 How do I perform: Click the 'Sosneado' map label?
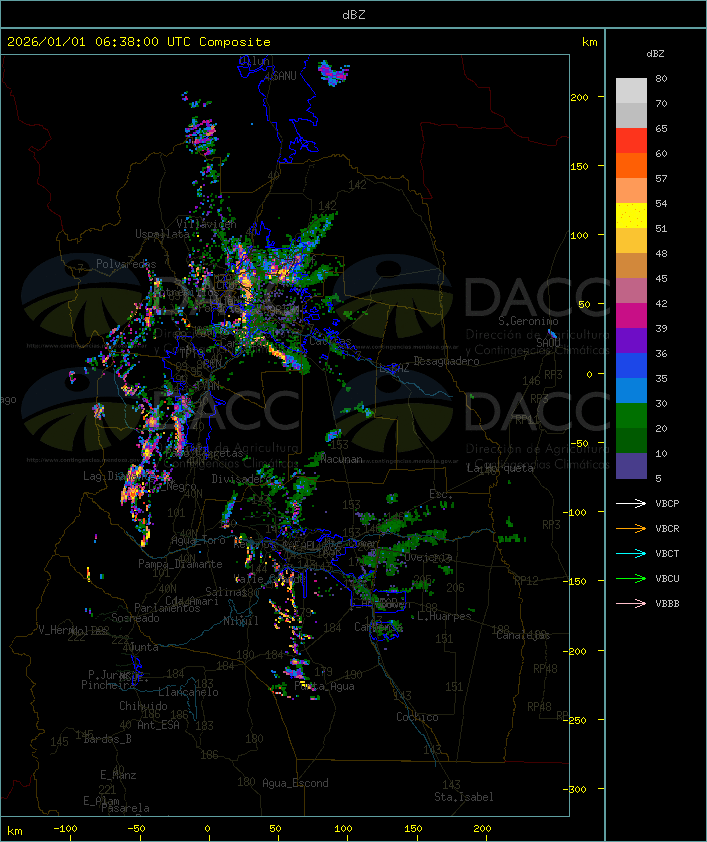point(135,618)
